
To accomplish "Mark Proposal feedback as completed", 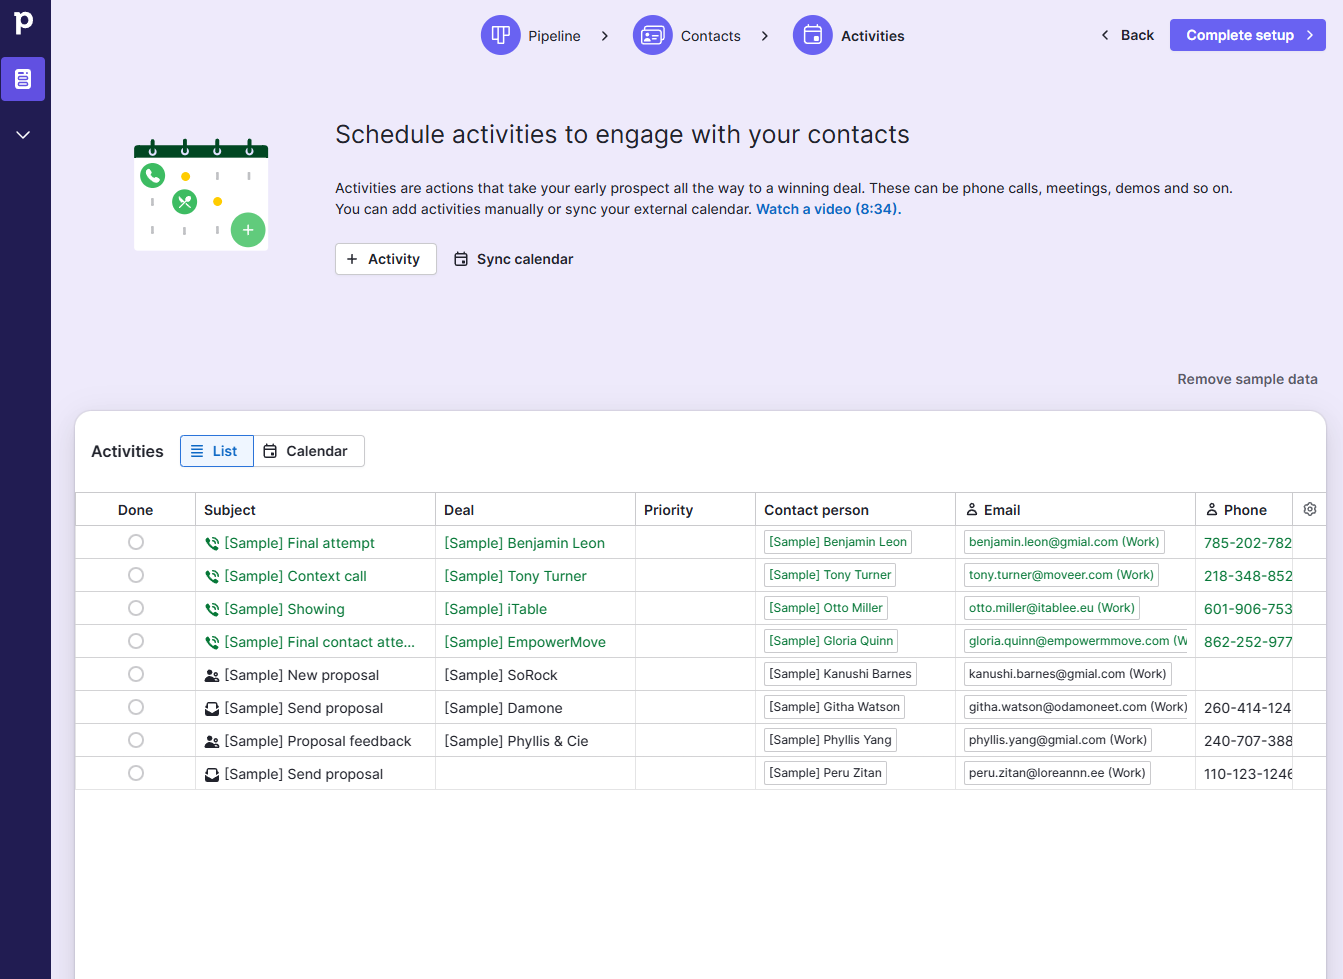I will pyautogui.click(x=135, y=740).
